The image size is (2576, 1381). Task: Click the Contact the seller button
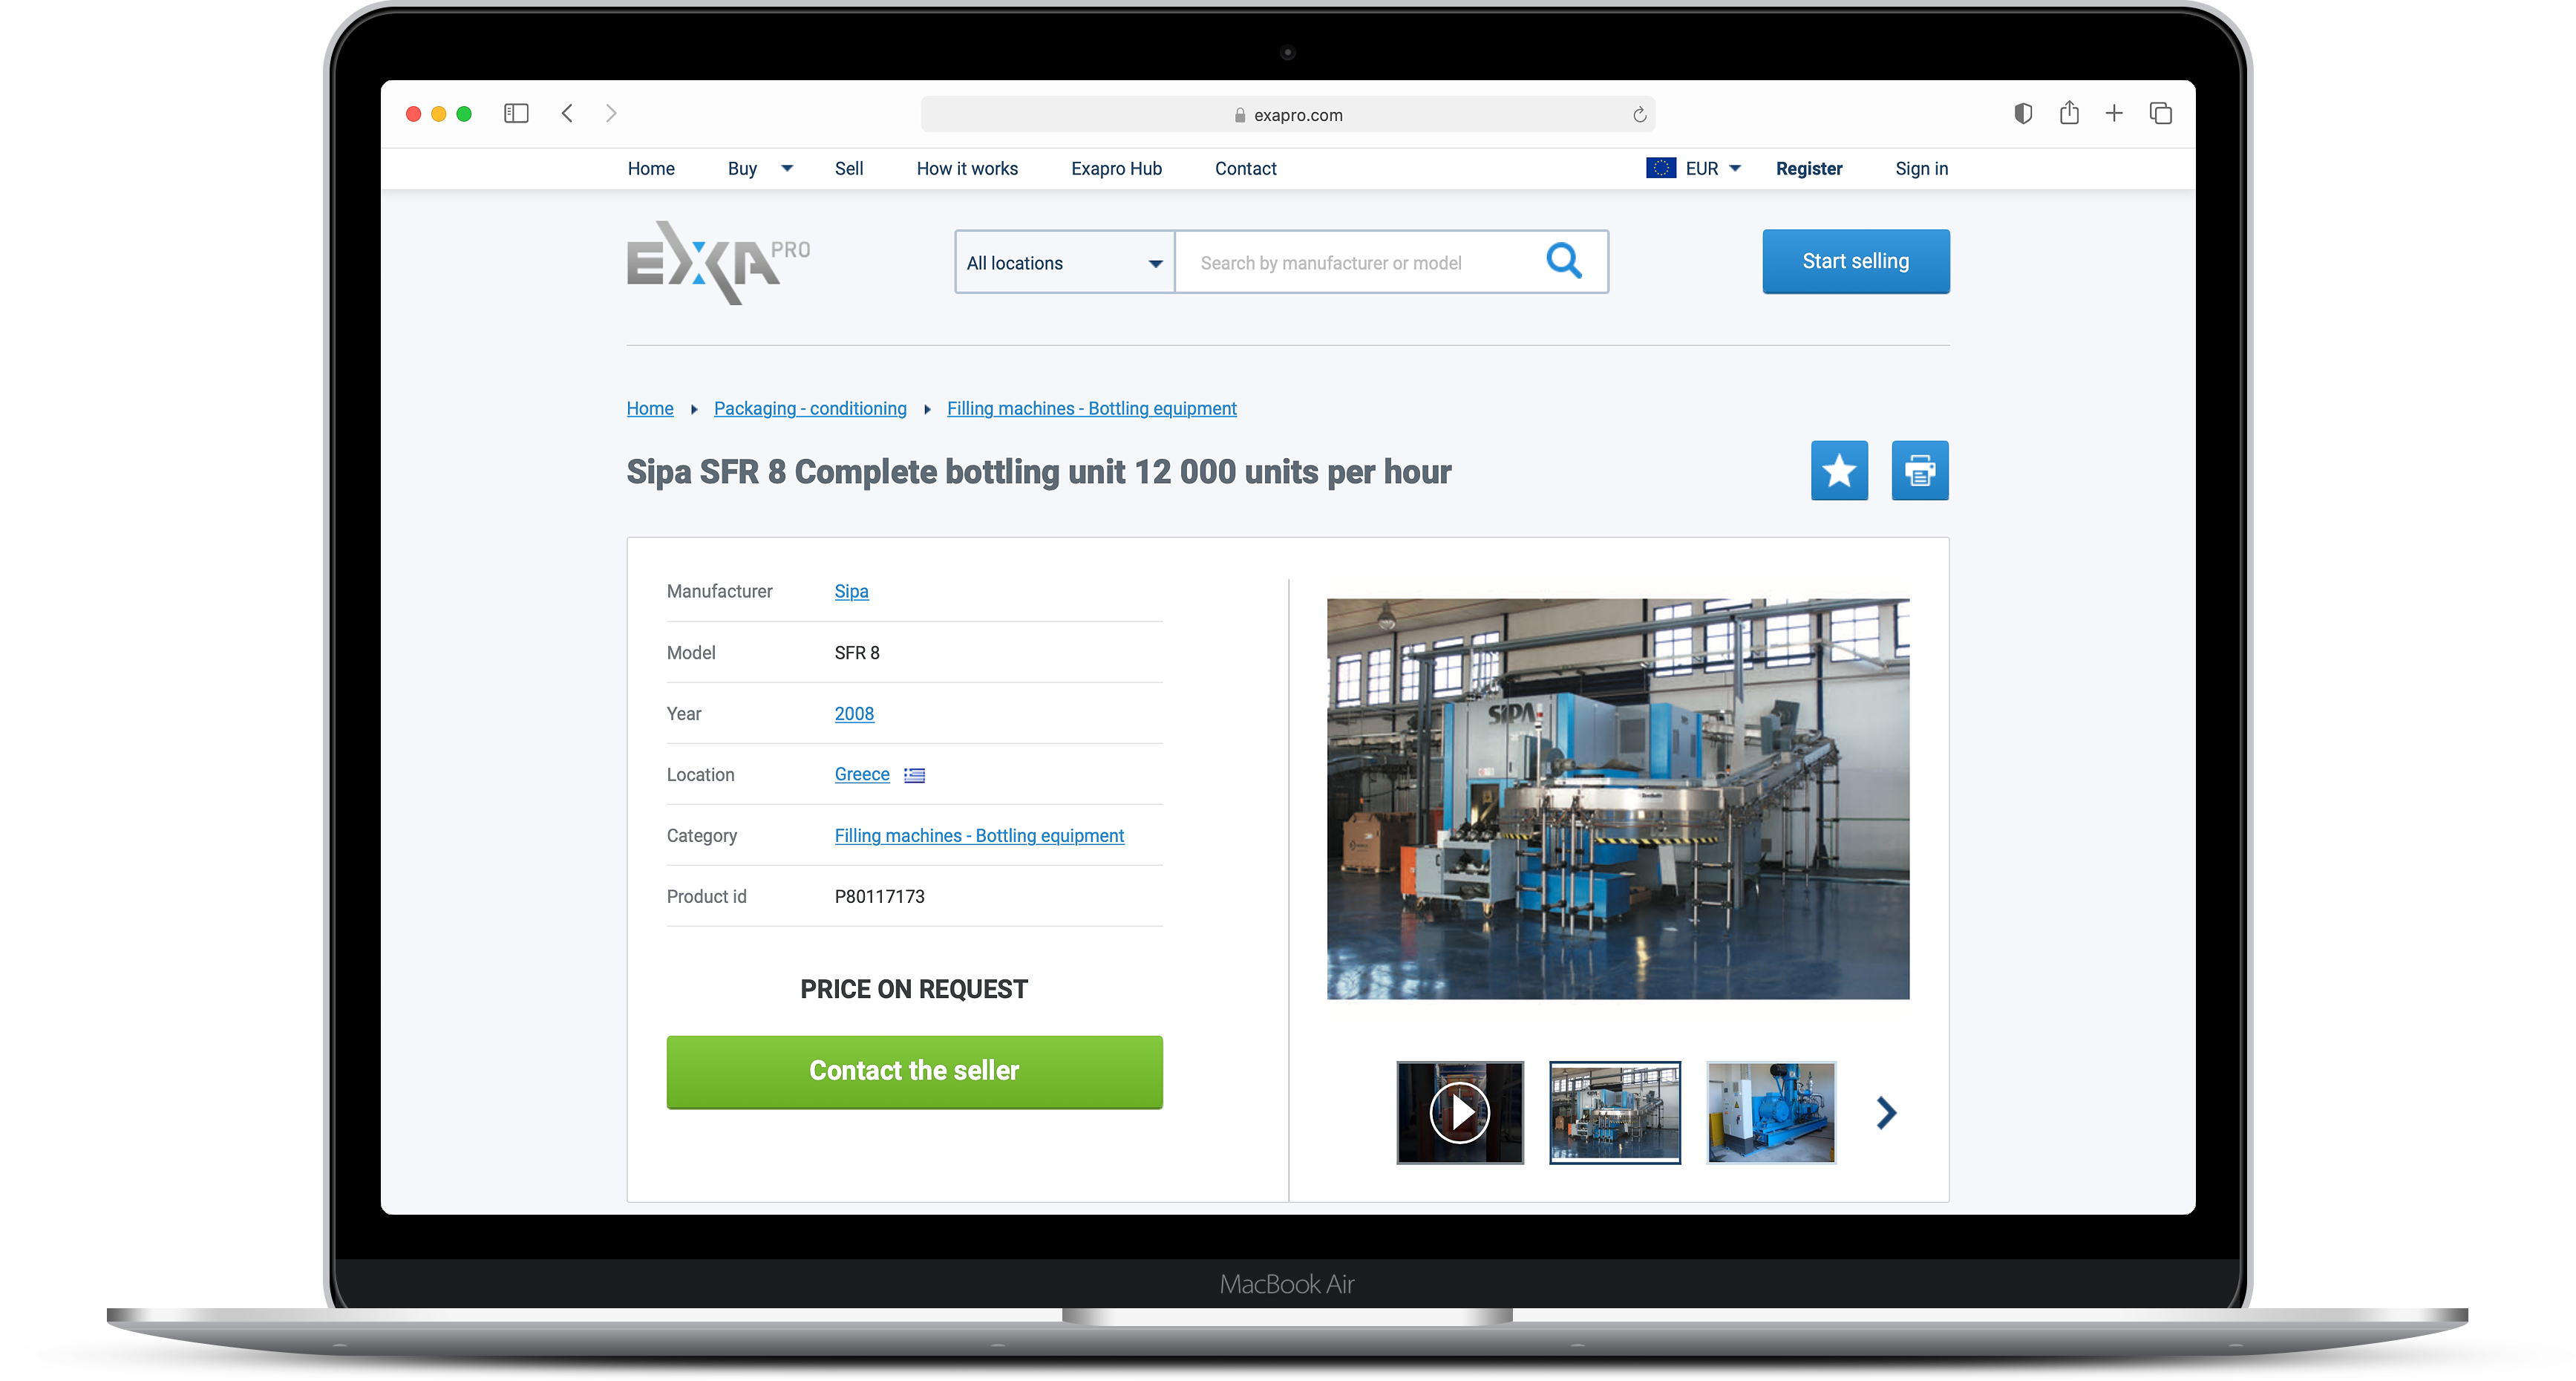click(x=913, y=1069)
